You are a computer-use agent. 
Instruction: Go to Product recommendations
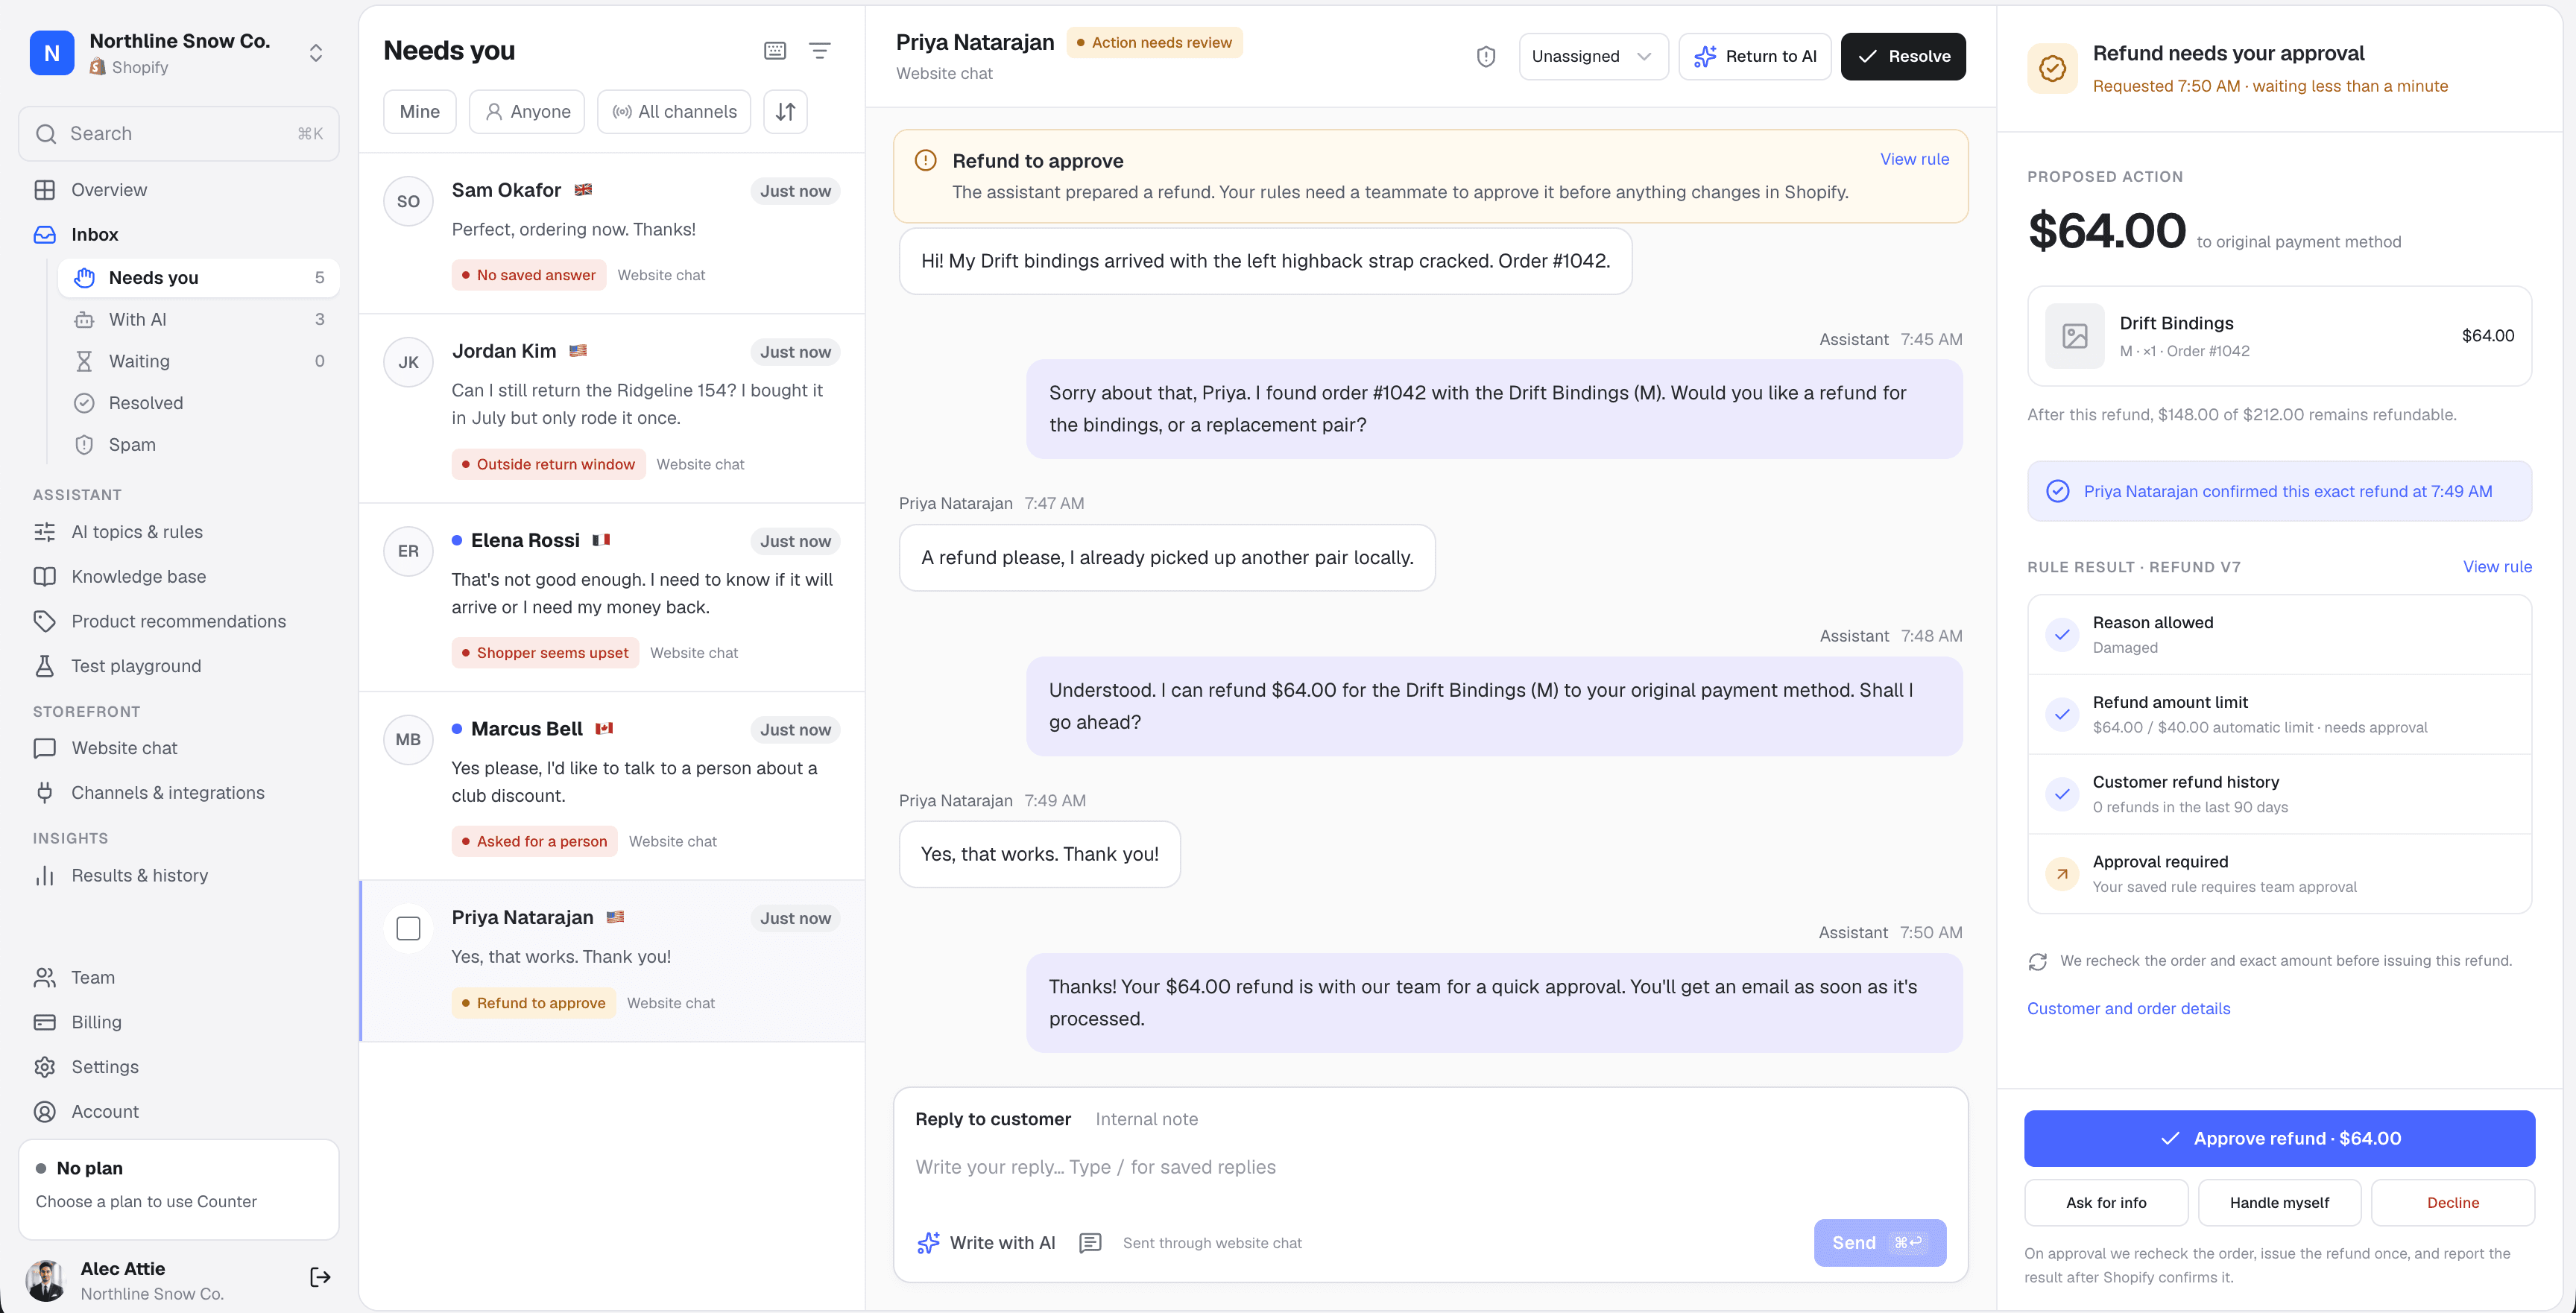[x=179, y=621]
